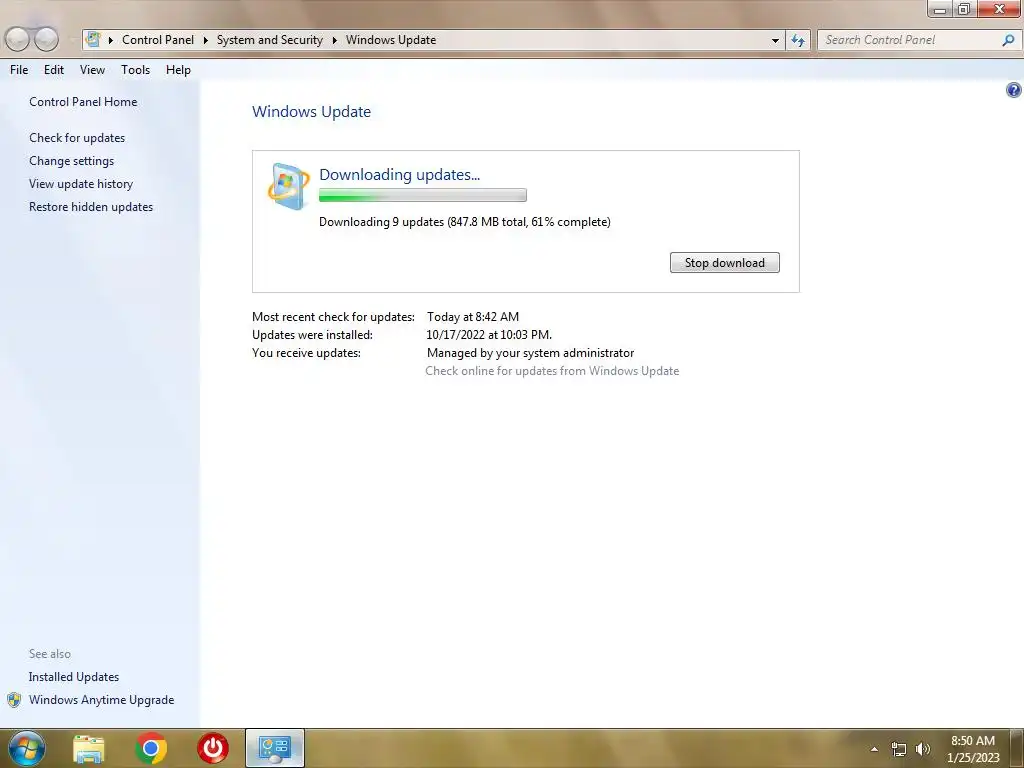Click Check online for updates from Windows Update
The width and height of the screenshot is (1024, 768).
[552, 371]
